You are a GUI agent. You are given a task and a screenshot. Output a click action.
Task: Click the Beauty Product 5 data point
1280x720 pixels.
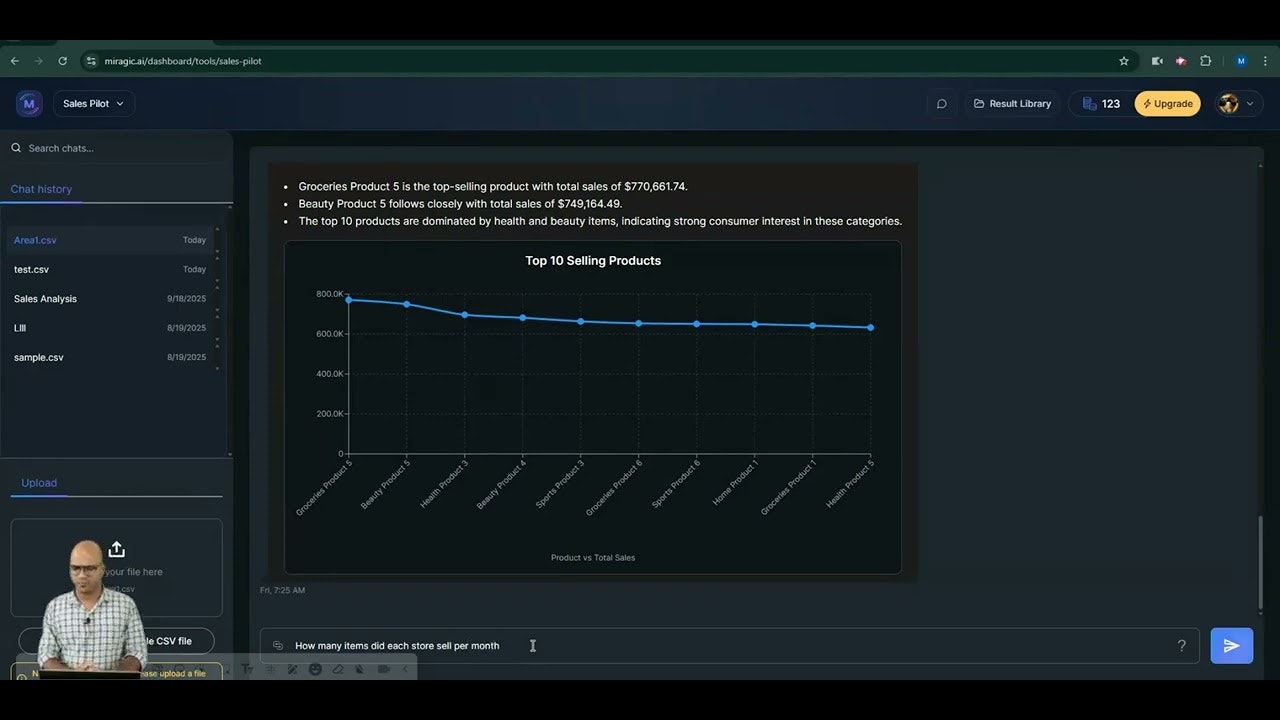coord(407,304)
